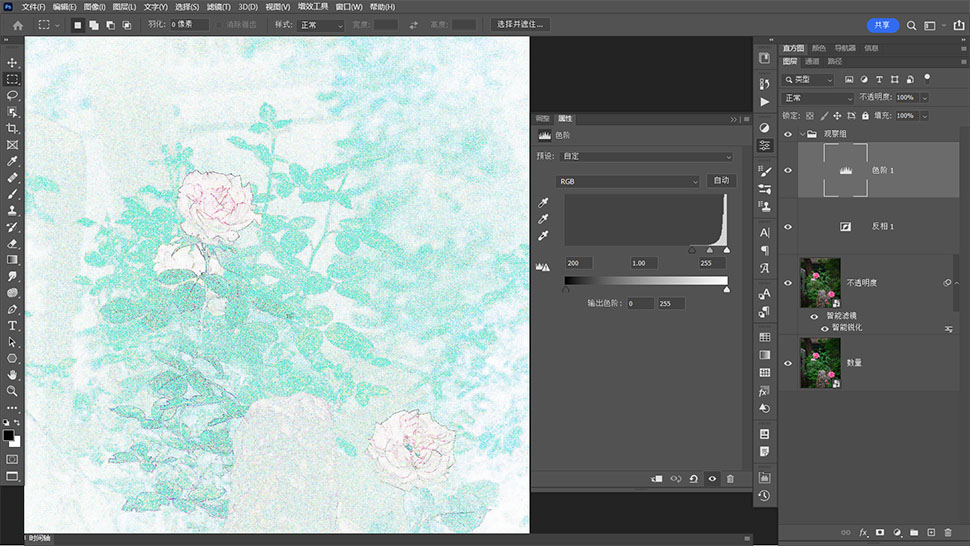
Task: Collapse the 观察组 group arrow
Action: [x=802, y=134]
